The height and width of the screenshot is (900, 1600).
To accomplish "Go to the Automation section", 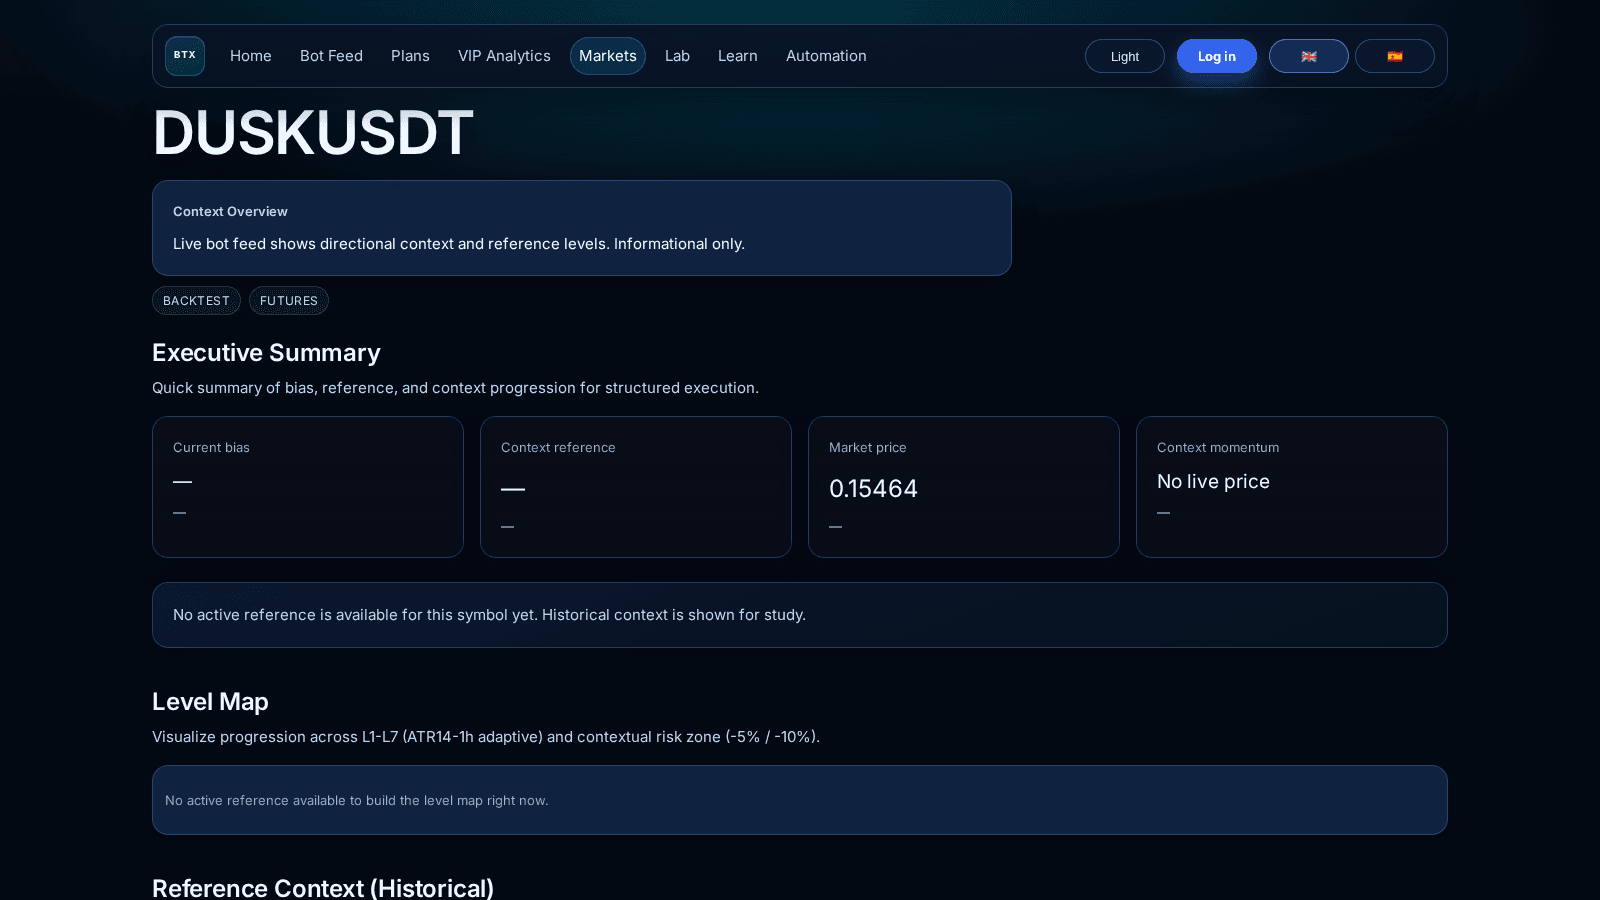I will tap(825, 56).
